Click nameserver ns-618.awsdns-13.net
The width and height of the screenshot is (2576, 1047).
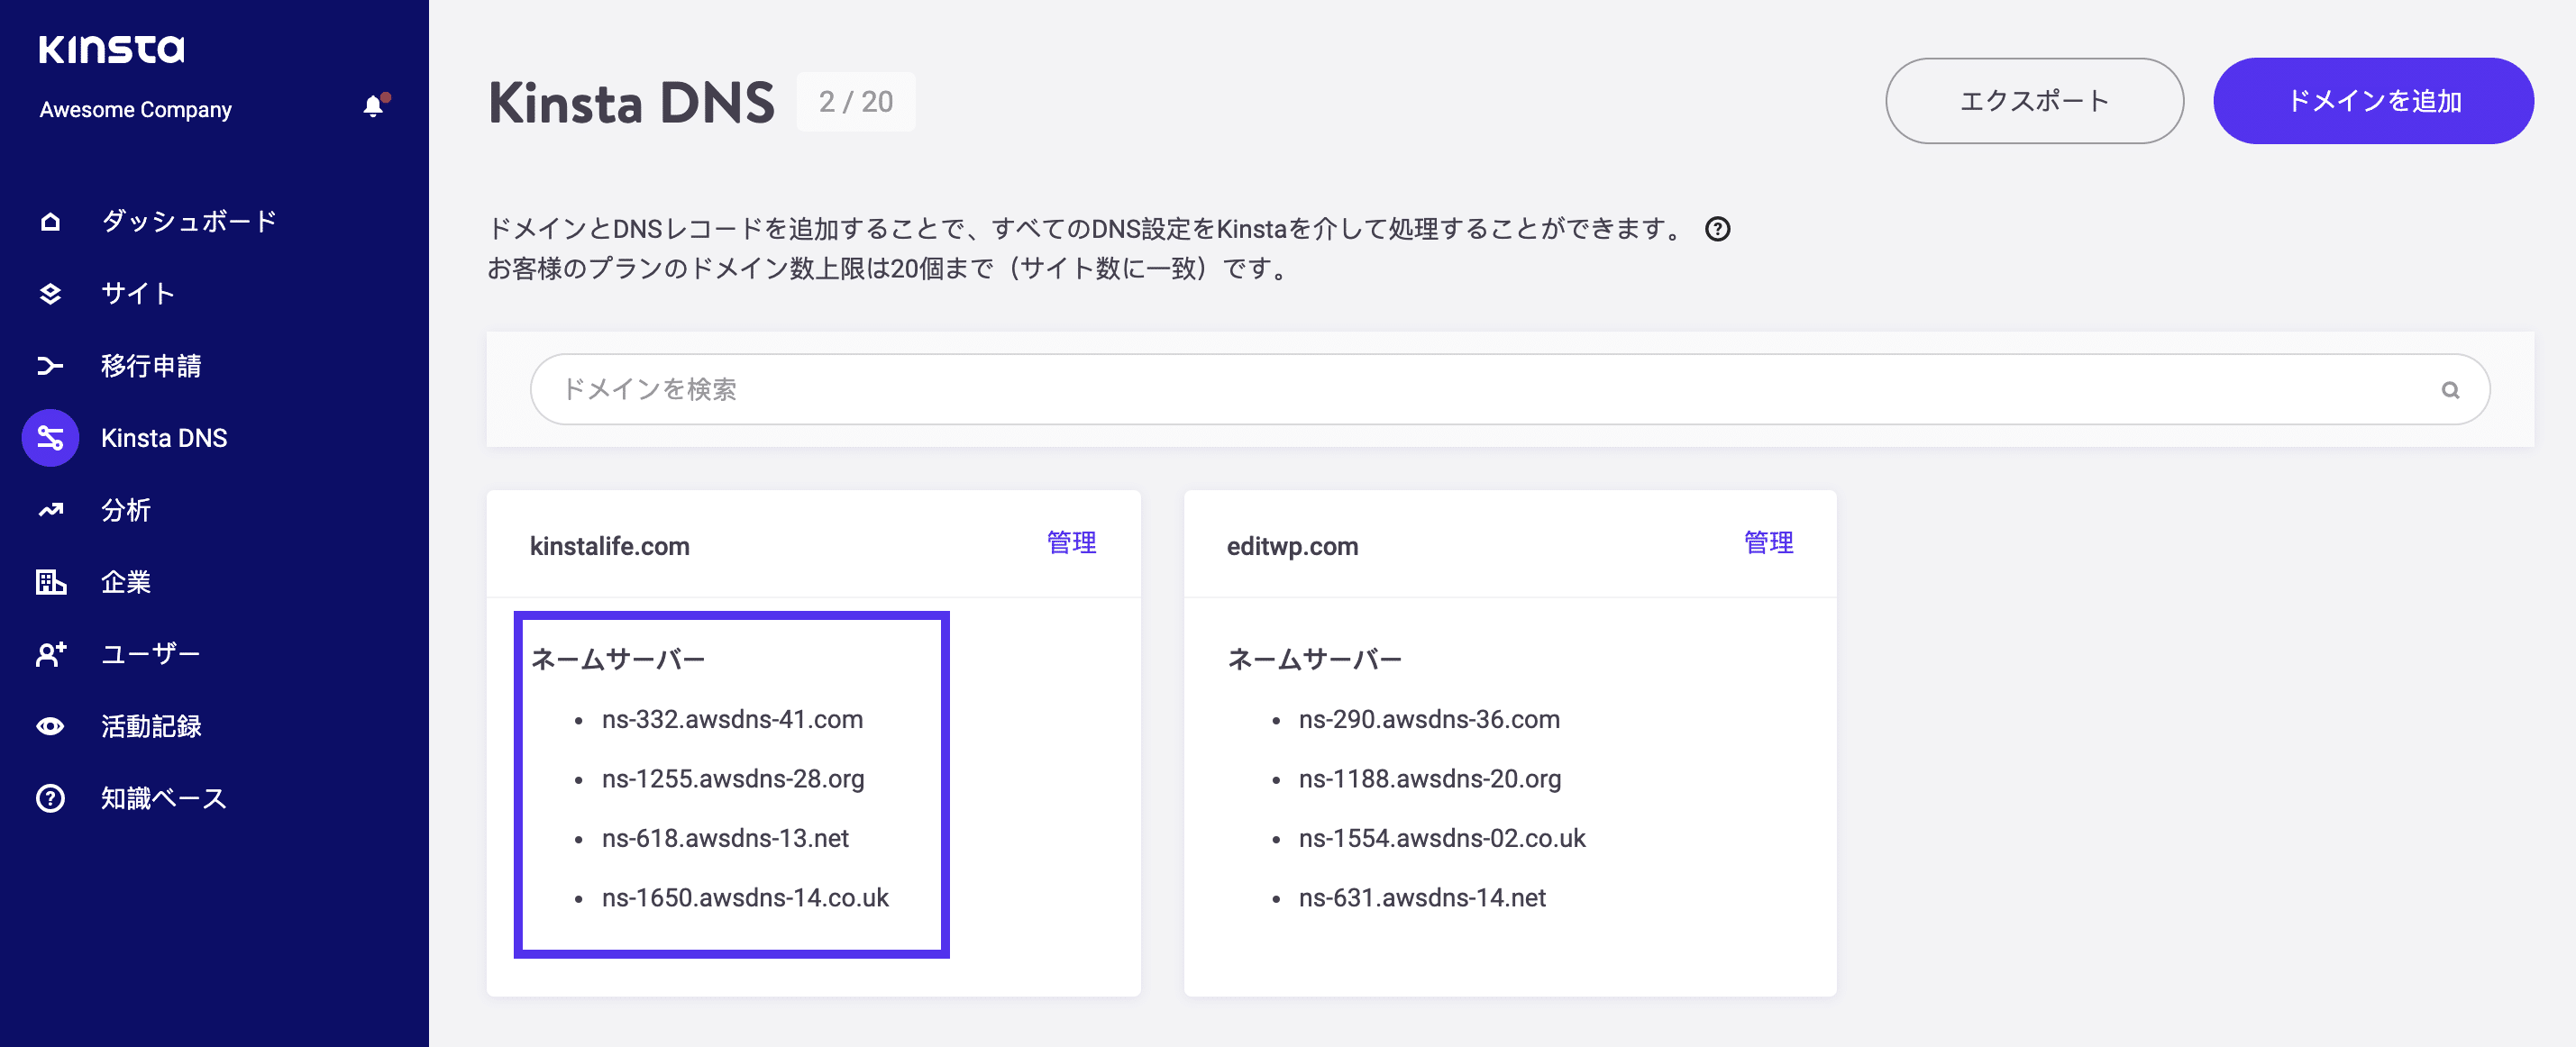pyautogui.click(x=725, y=838)
